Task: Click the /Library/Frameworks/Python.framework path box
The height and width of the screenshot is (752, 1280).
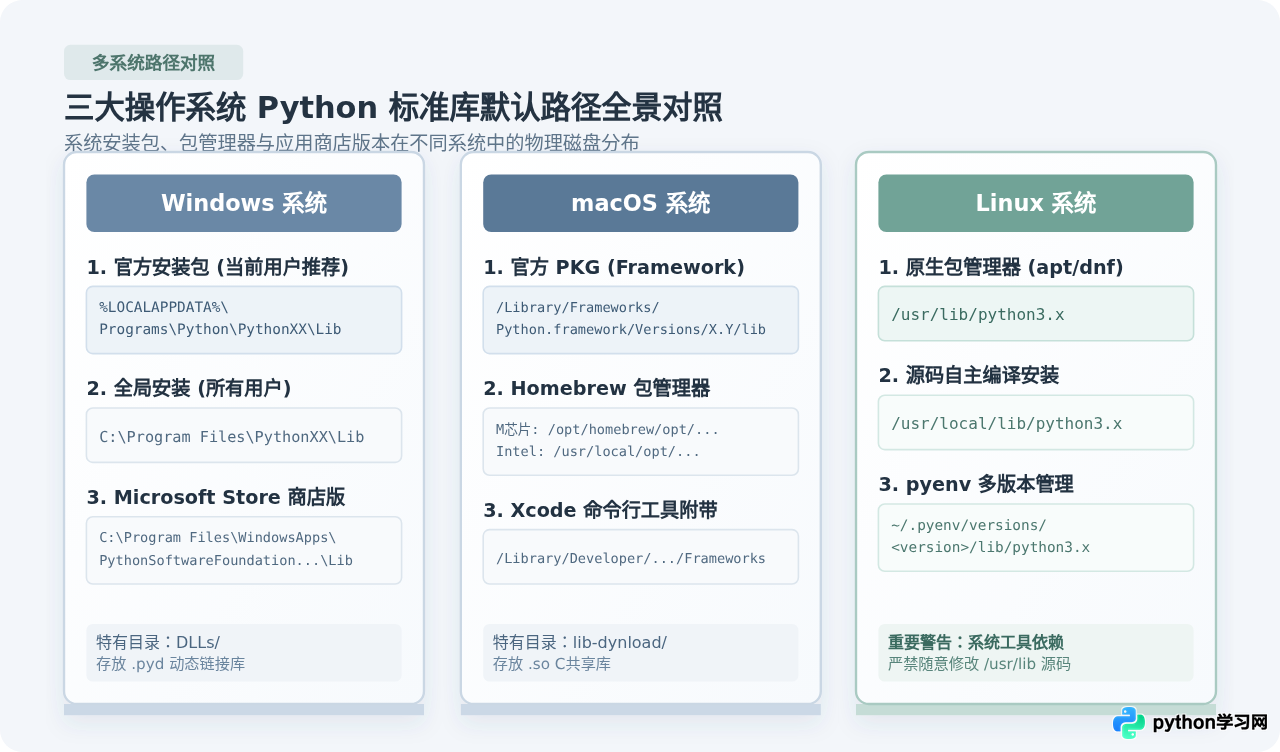Action: [640, 320]
